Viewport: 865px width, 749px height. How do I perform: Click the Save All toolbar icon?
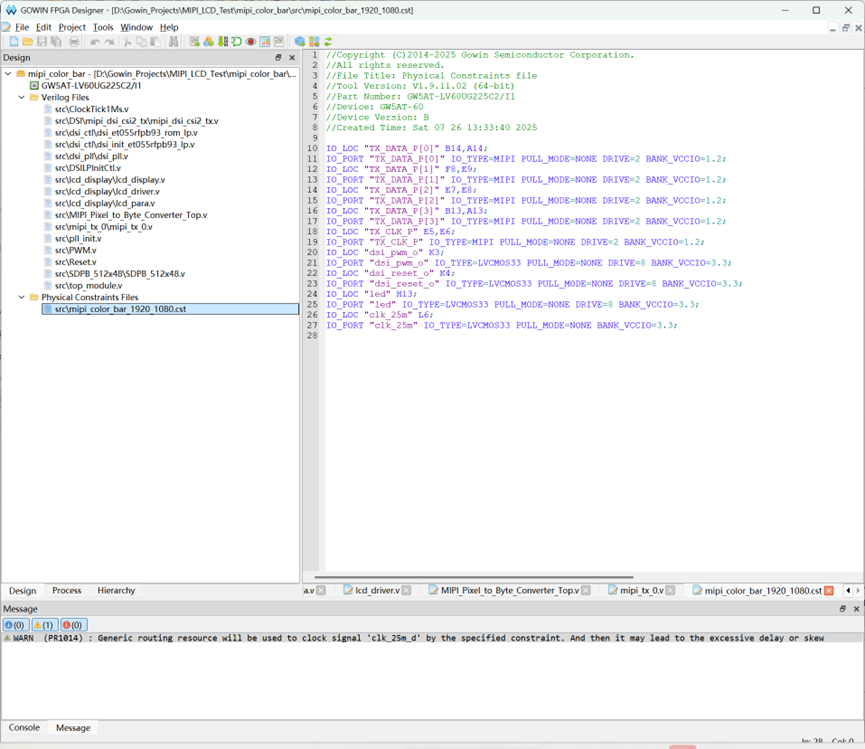point(56,42)
